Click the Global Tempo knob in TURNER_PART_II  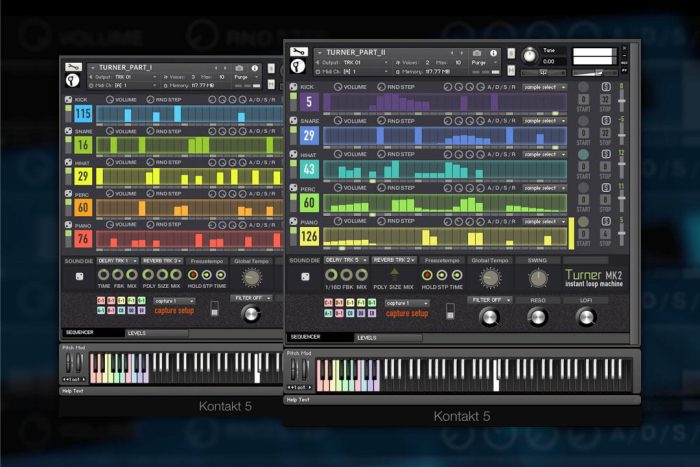point(490,278)
